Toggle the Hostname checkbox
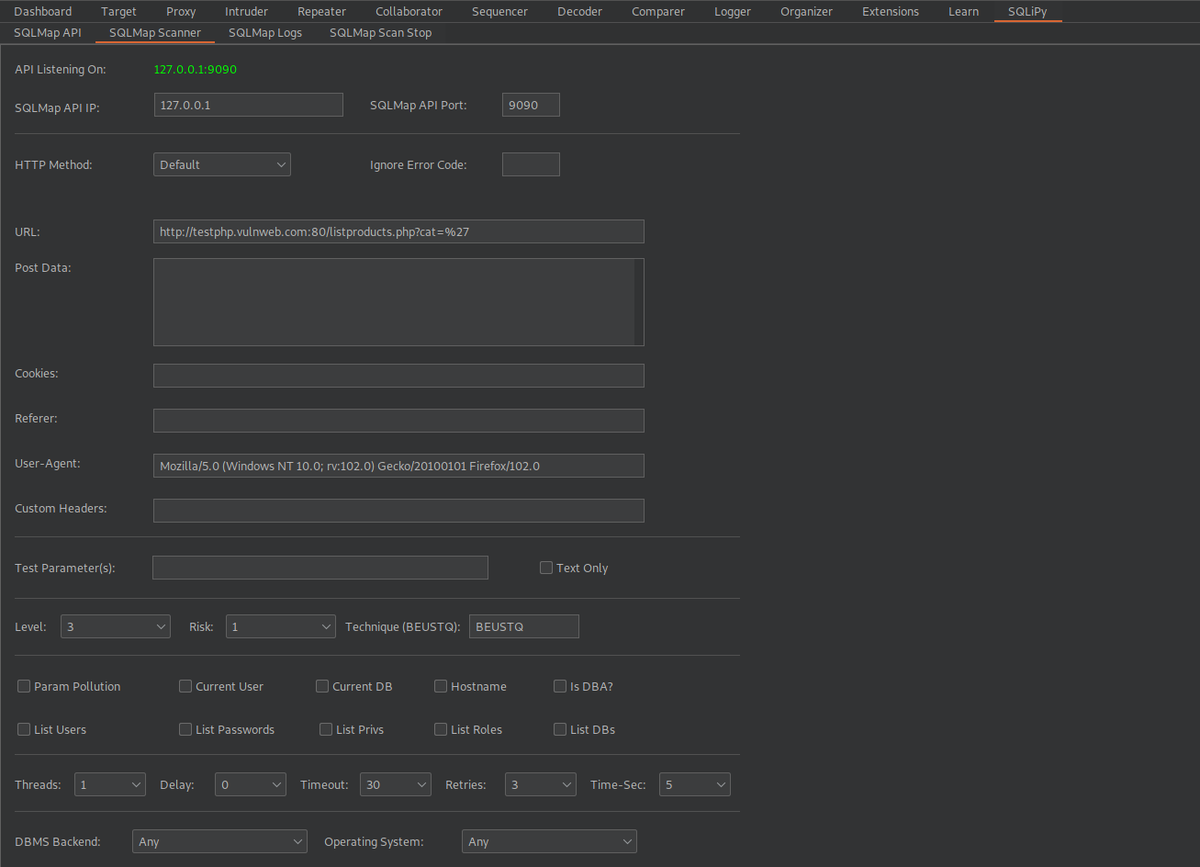Screen dimensions: 1200x867 tap(441, 687)
